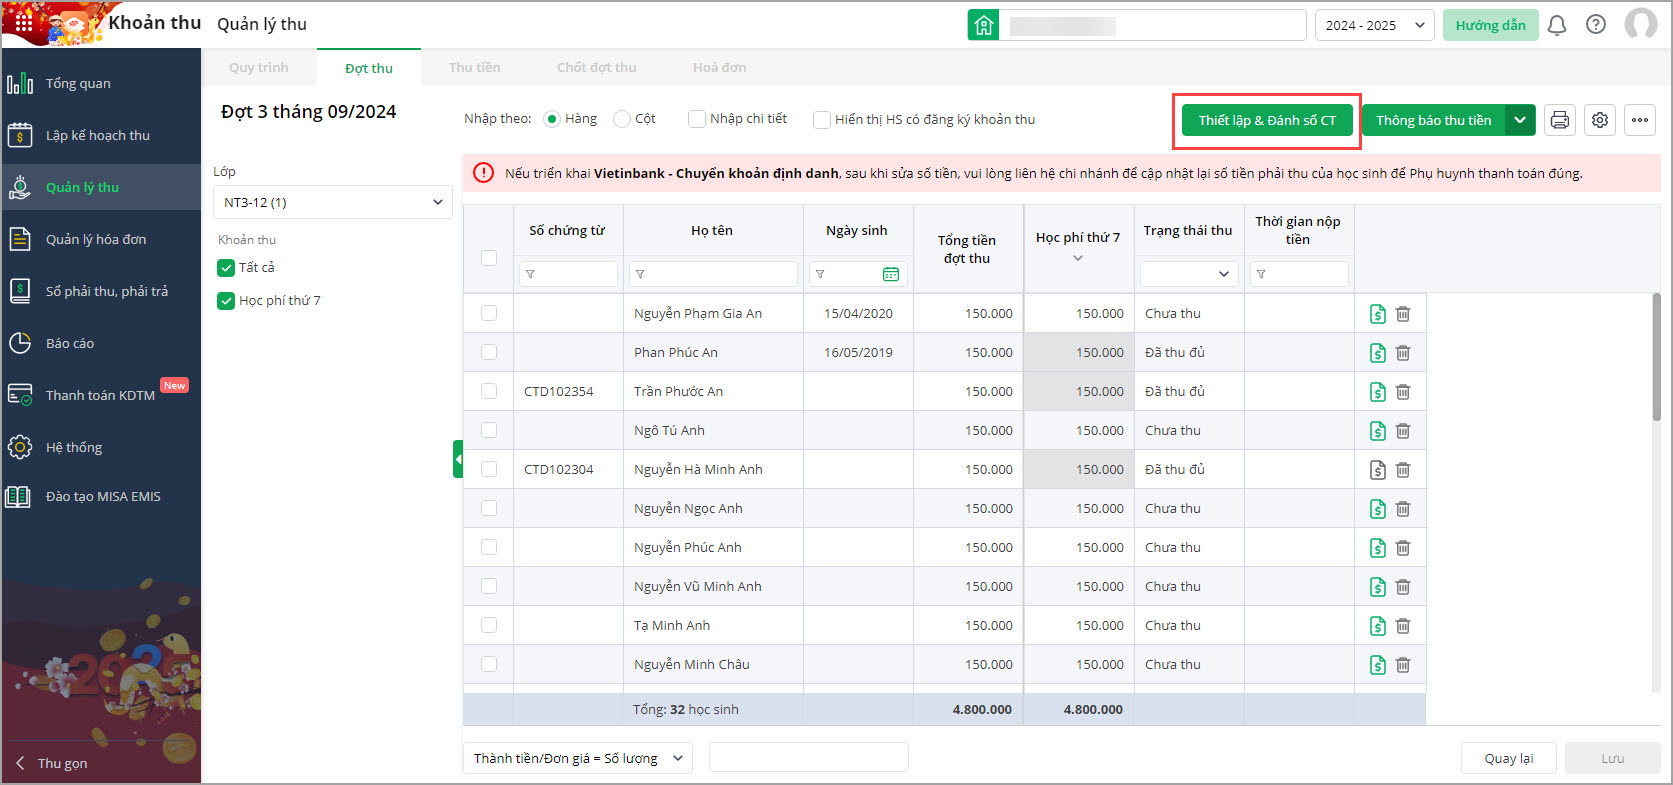
Task: Click the Số chứng từ filter field
Action: point(568,274)
